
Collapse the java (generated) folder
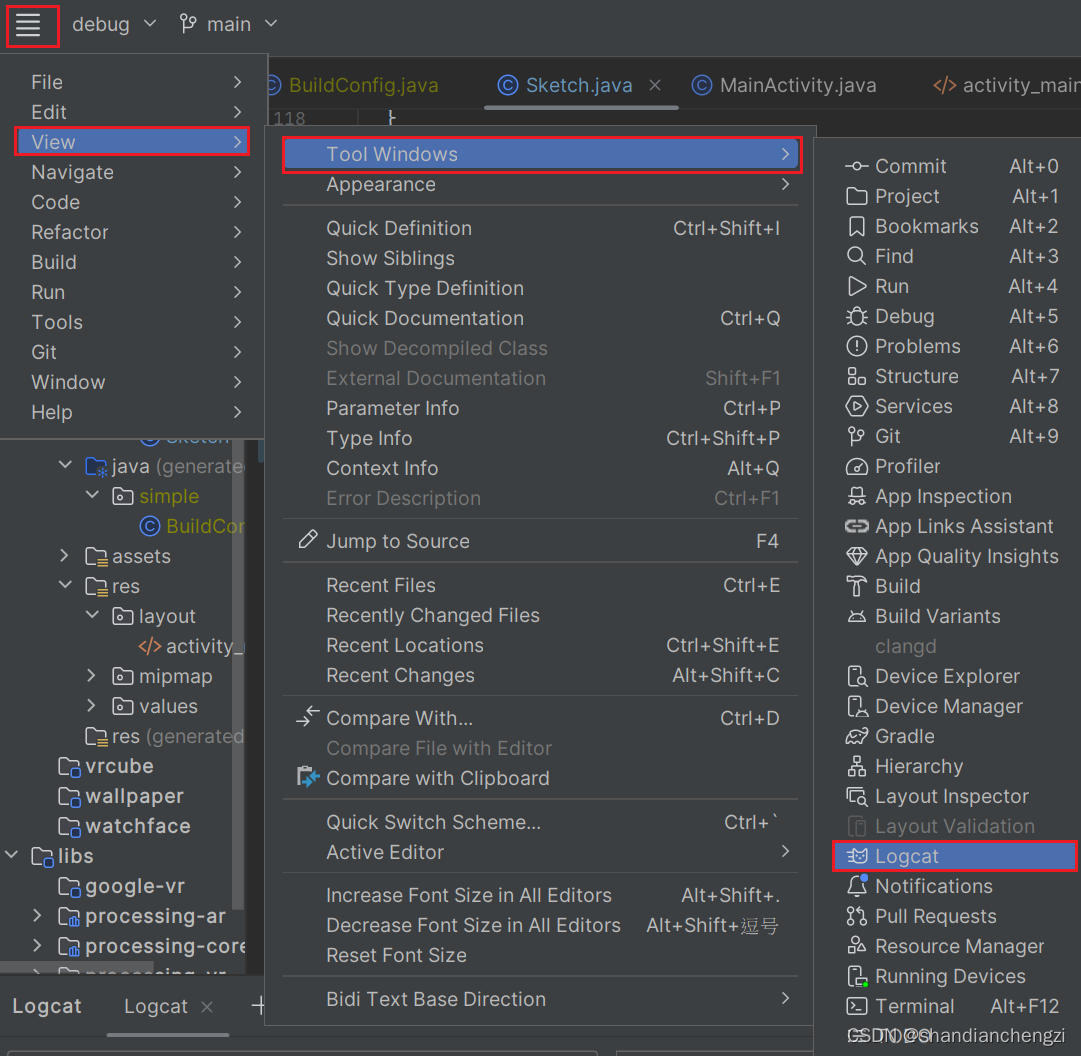click(x=65, y=465)
